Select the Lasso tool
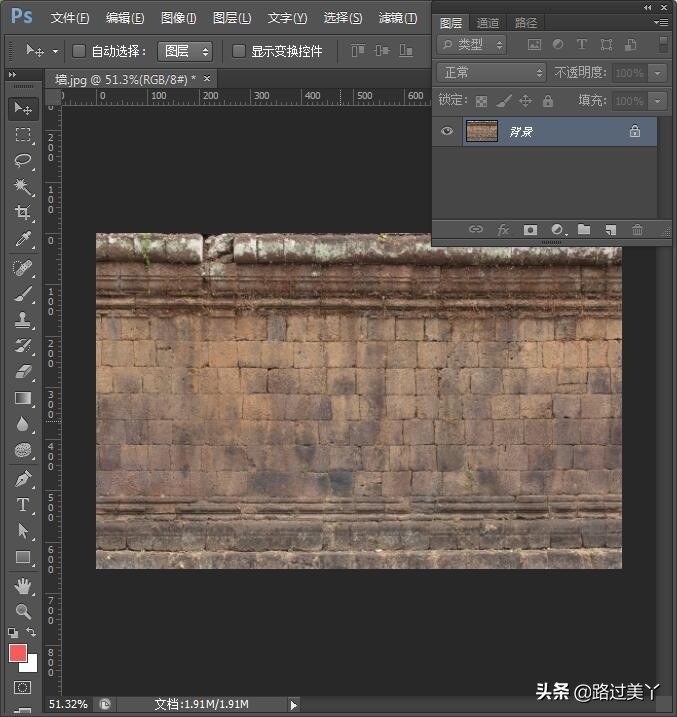This screenshot has height=717, width=677. 23,160
